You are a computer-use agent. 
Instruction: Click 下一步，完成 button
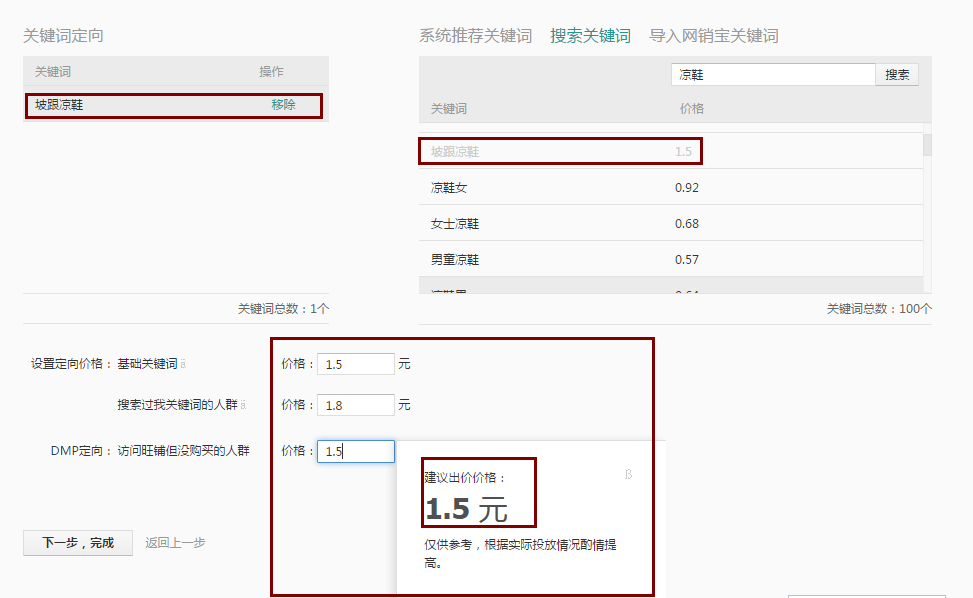[x=78, y=543]
